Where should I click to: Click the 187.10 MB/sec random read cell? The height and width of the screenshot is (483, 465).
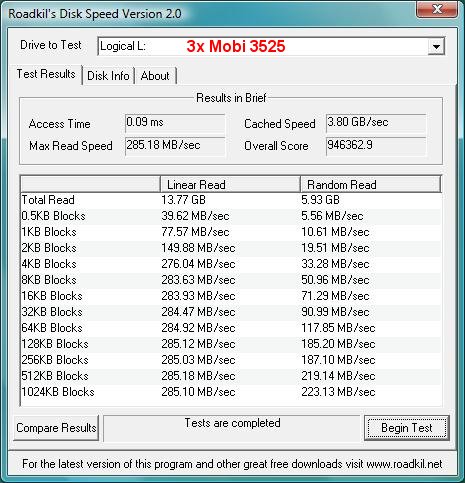point(338,360)
